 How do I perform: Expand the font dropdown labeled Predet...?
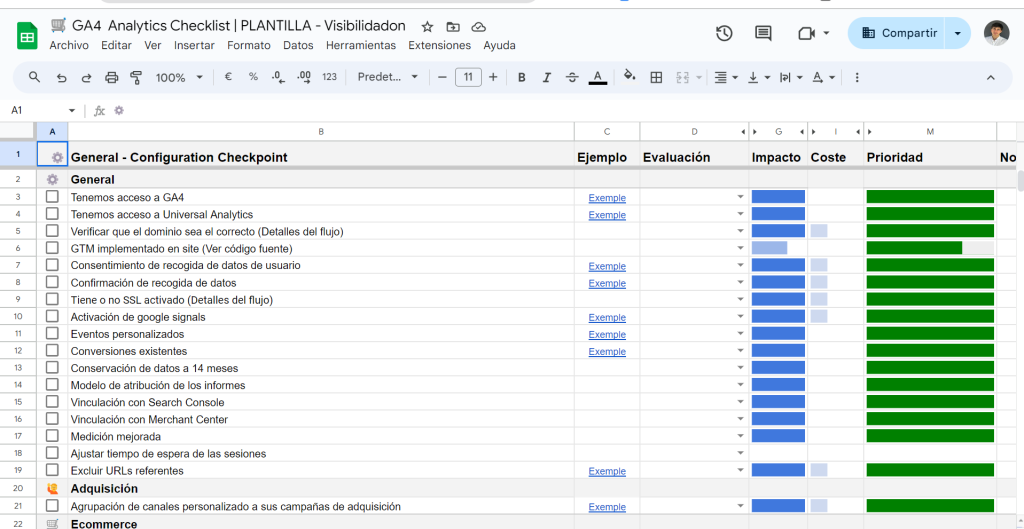click(387, 77)
